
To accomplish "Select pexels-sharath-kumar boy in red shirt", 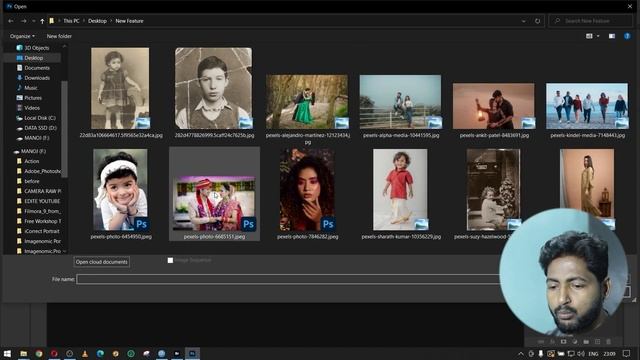I will (x=400, y=189).
